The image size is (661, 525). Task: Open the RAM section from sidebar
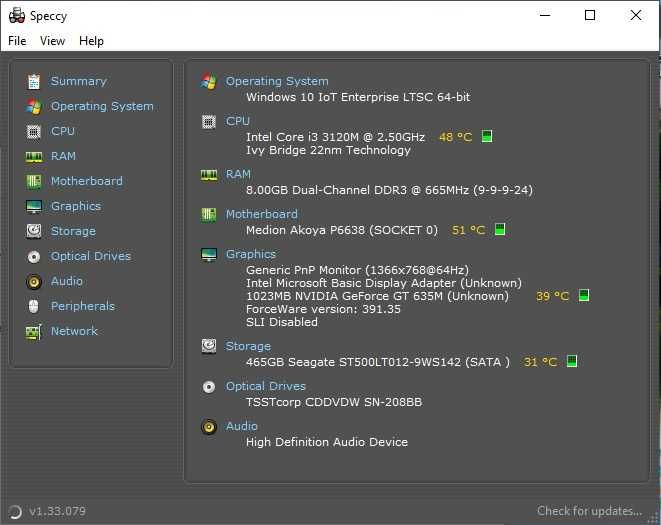[63, 156]
